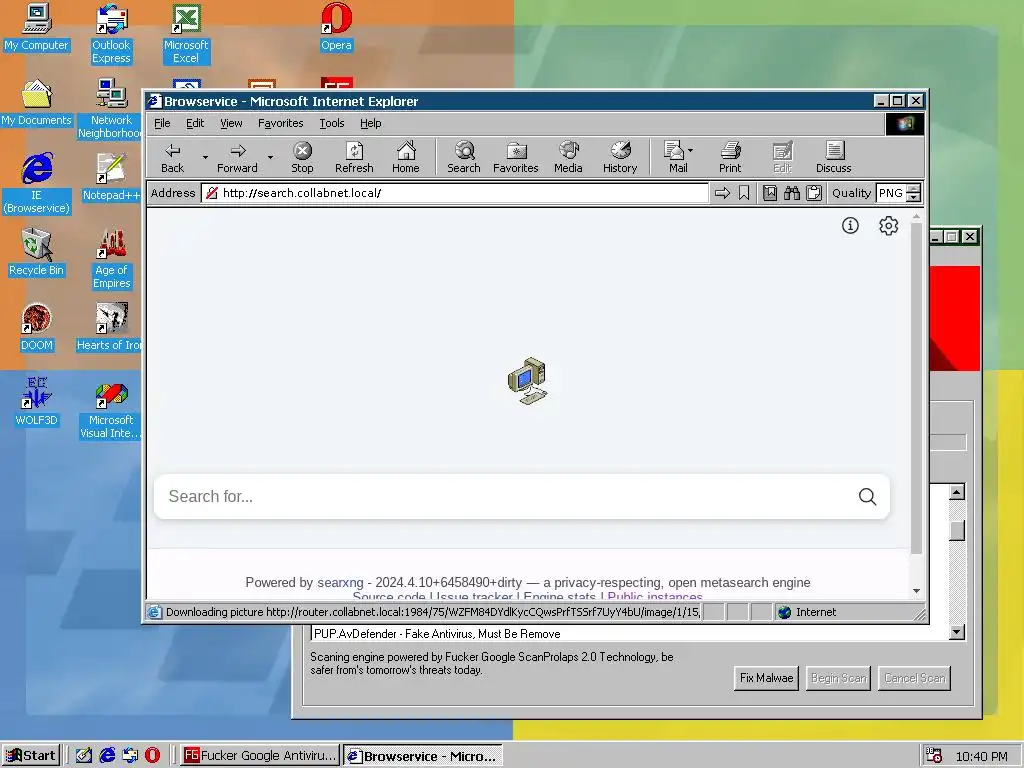Viewport: 1024px width, 768px height.
Task: Open the Help menu
Action: click(370, 123)
